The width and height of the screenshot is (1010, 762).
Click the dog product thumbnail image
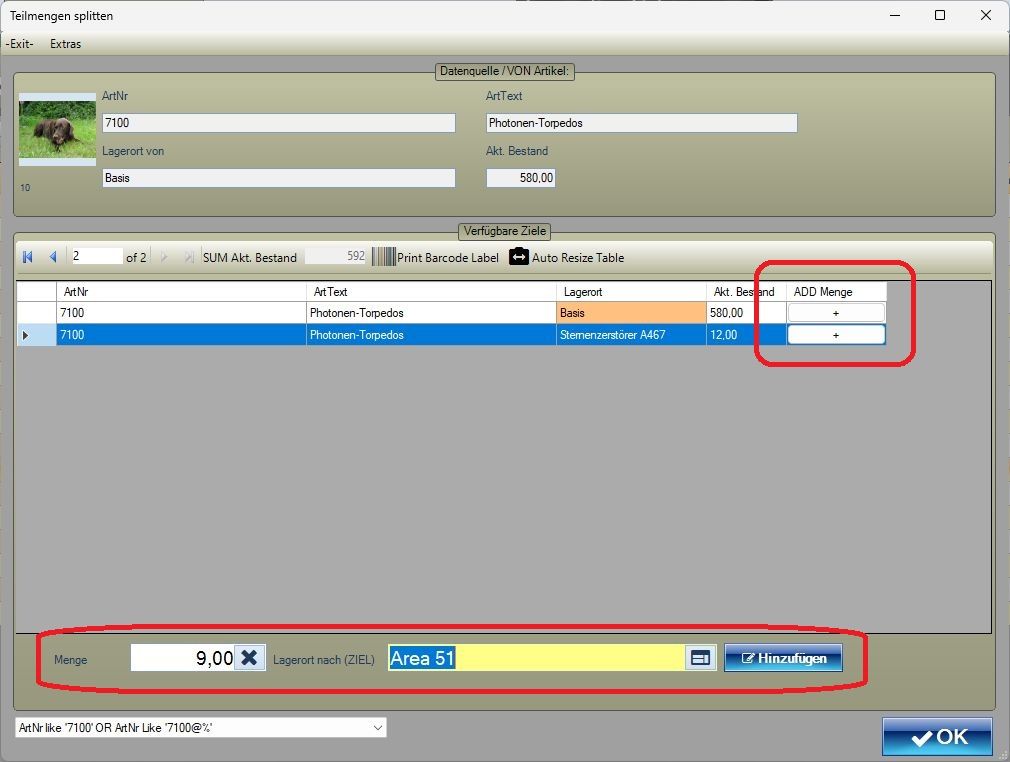click(57, 129)
